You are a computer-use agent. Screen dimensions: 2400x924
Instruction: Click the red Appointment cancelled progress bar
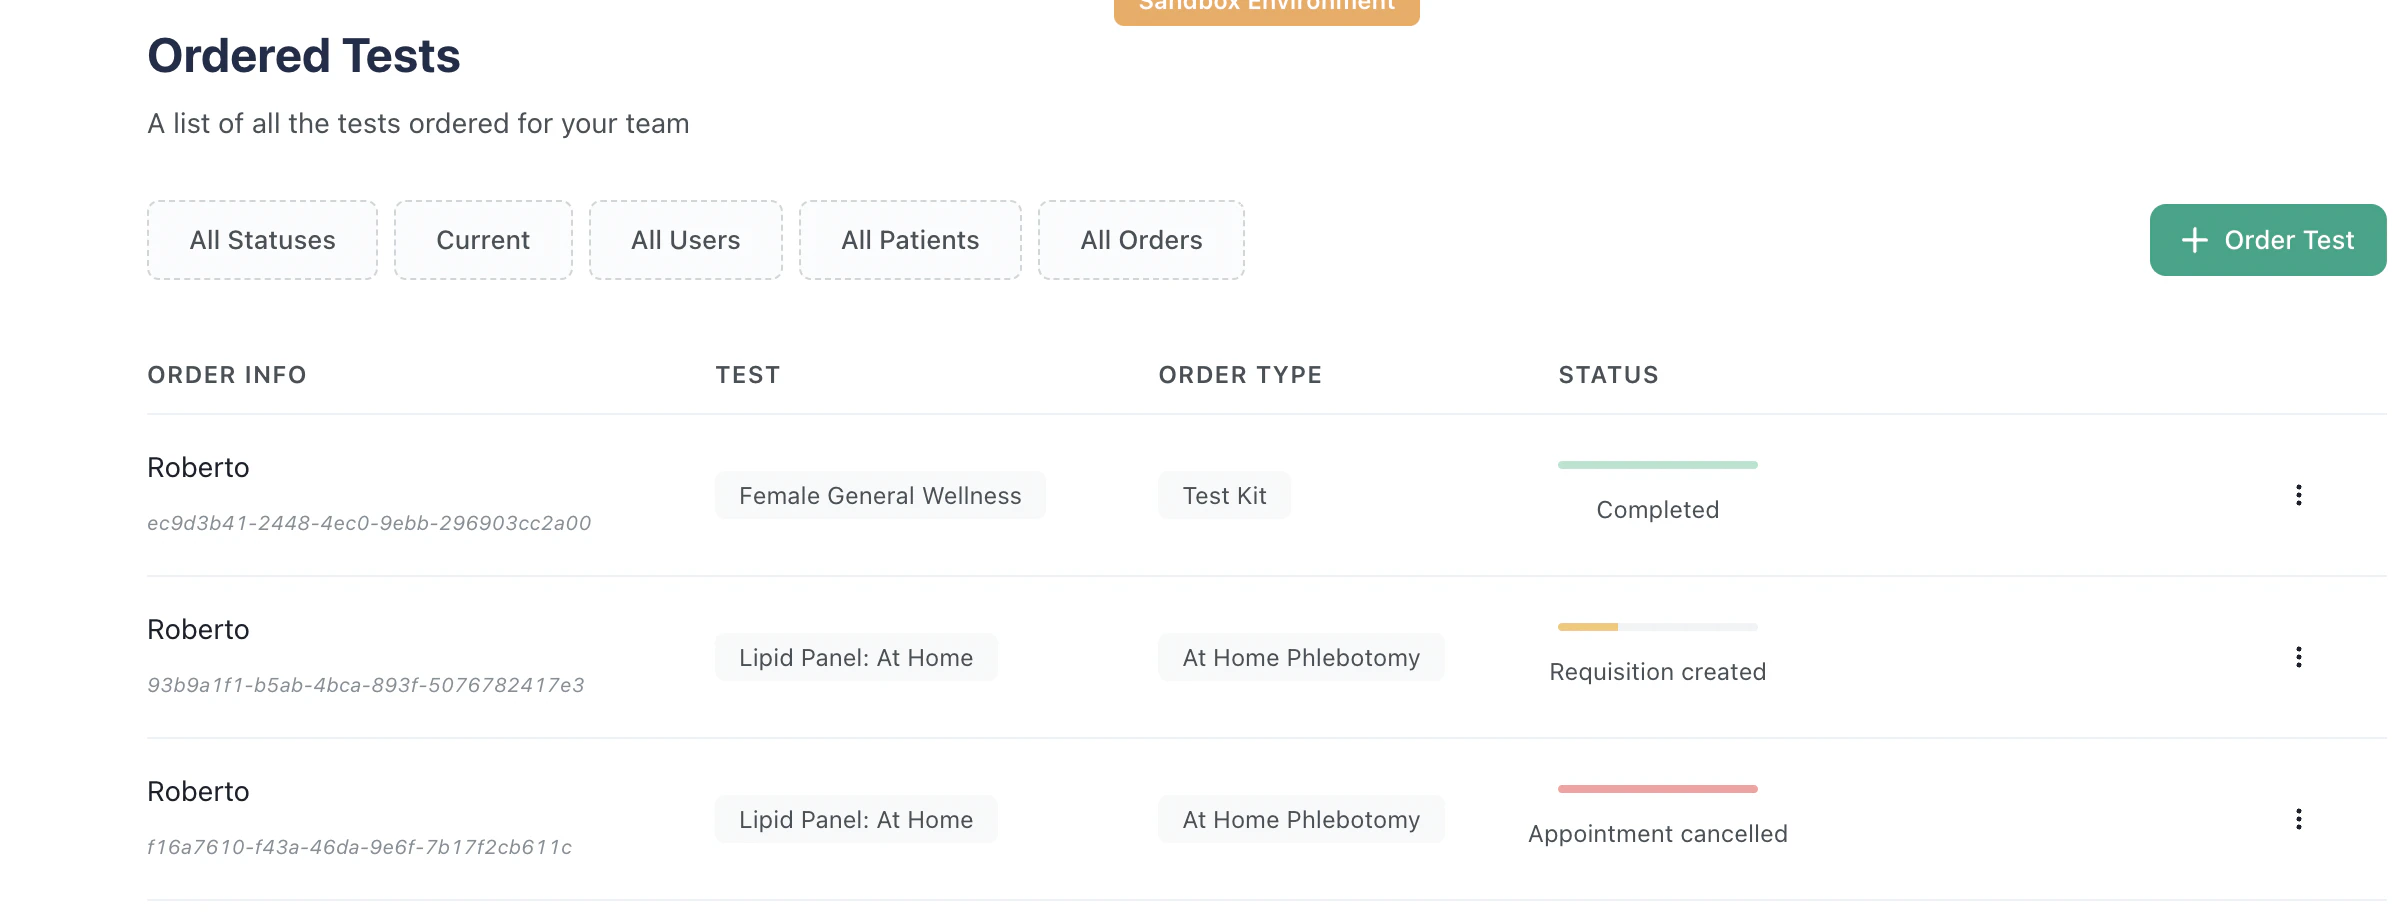pyautogui.click(x=1657, y=789)
